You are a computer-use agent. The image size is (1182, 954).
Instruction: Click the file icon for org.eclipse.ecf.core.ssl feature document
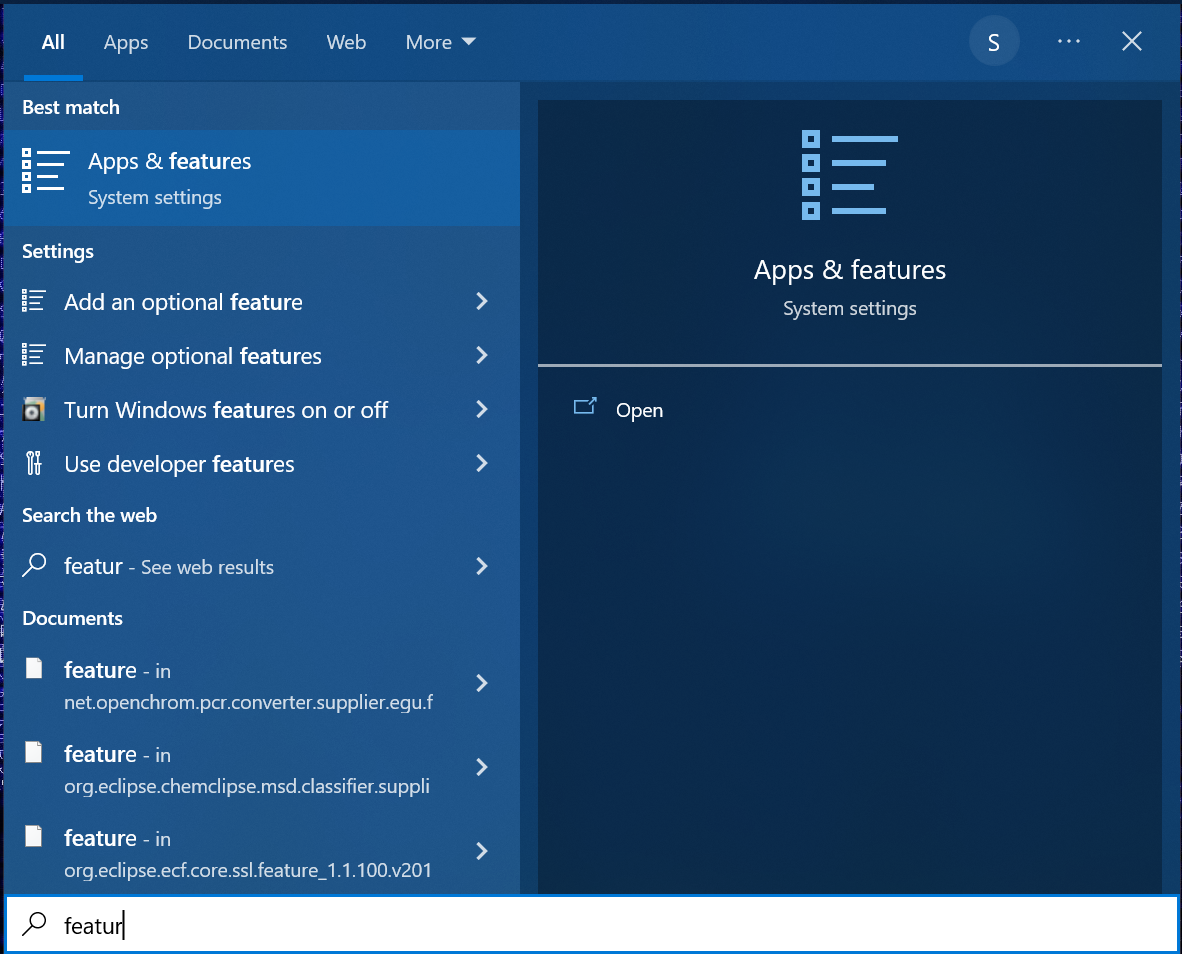coord(34,836)
